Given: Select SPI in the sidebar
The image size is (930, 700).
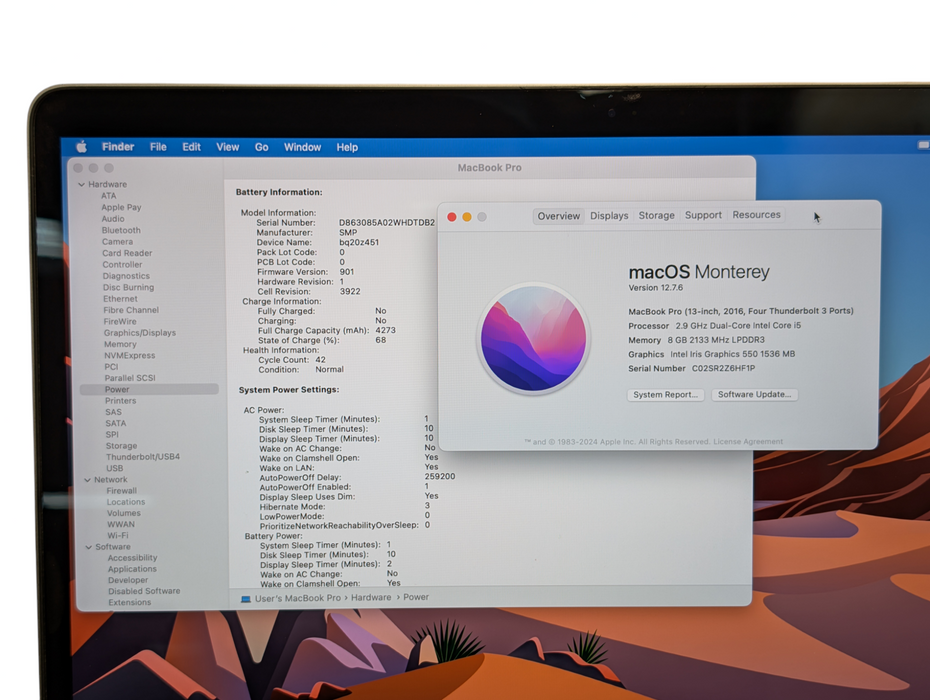Looking at the screenshot, I should 112,434.
